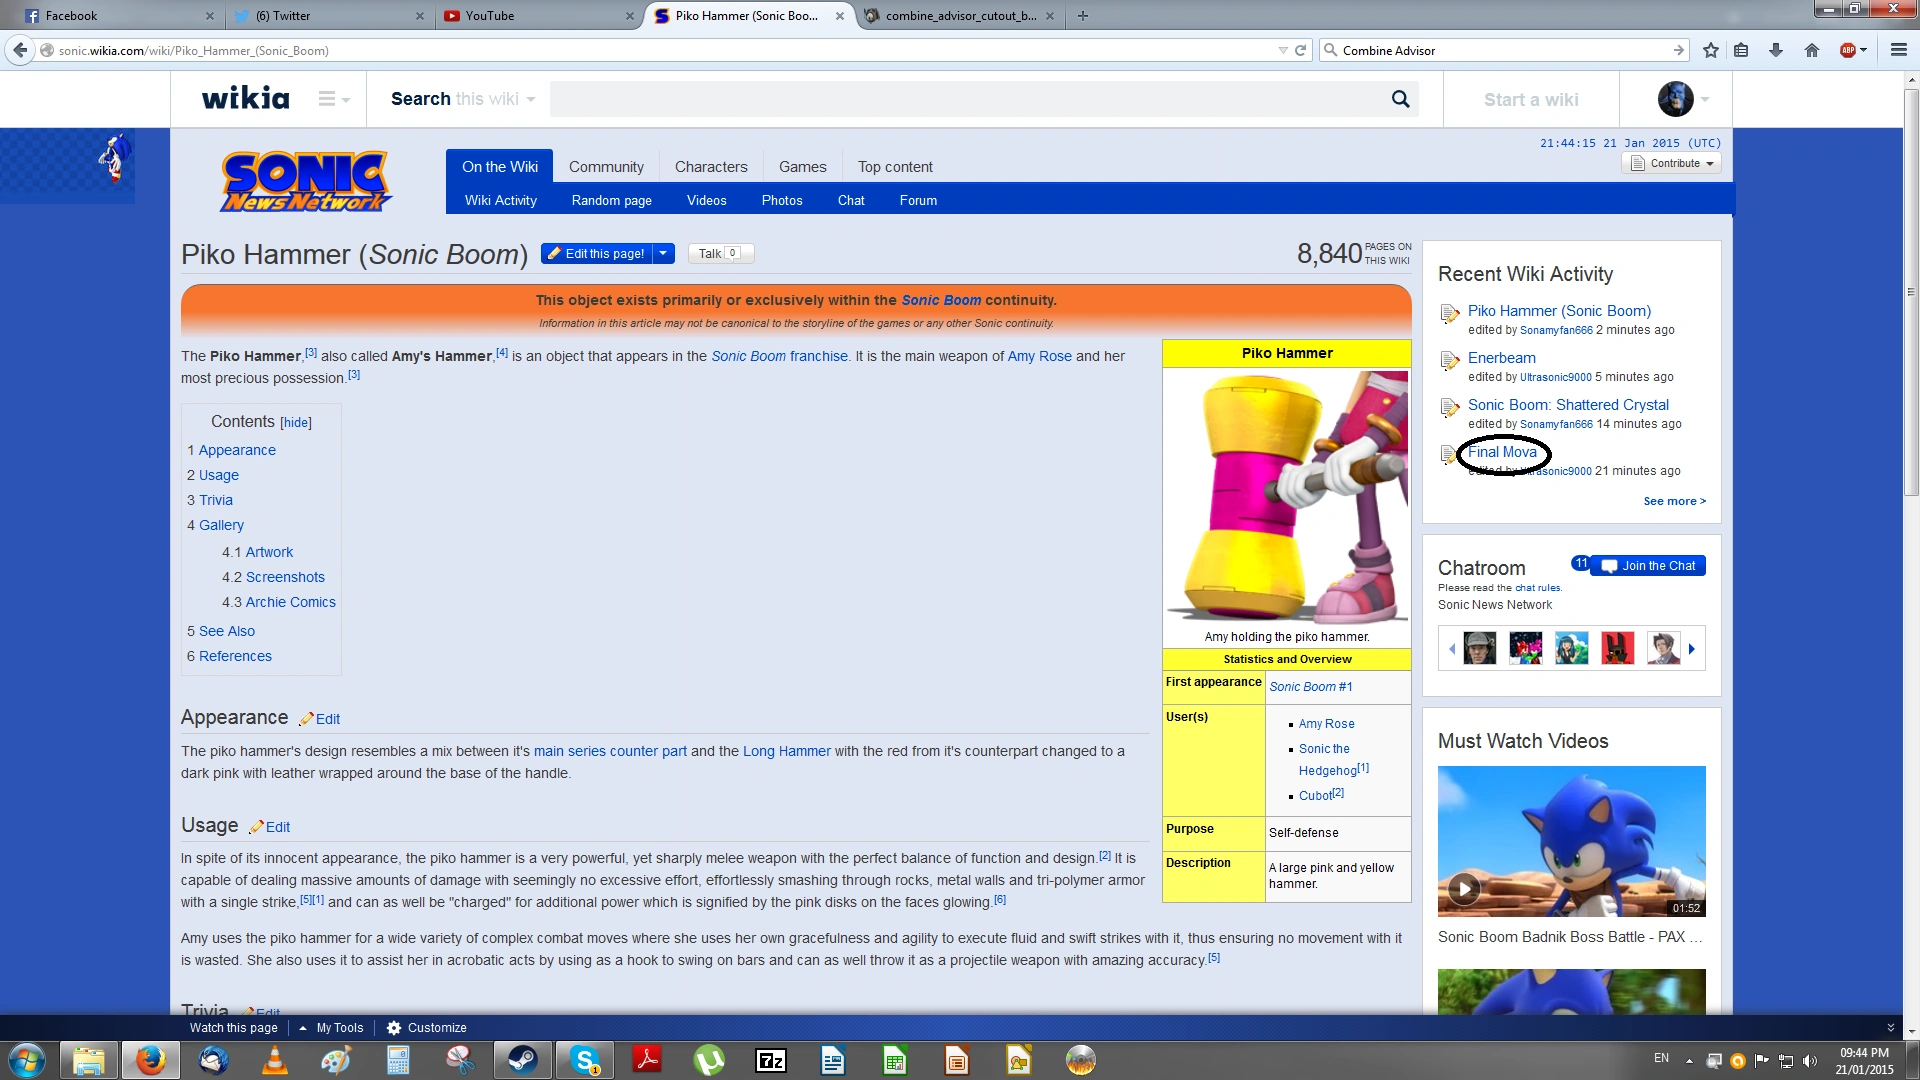Open the Characters navigation menu
The height and width of the screenshot is (1080, 1920).
tap(710, 167)
